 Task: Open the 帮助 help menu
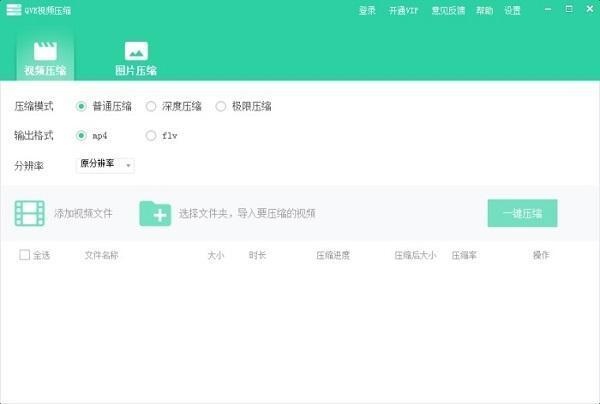click(484, 10)
